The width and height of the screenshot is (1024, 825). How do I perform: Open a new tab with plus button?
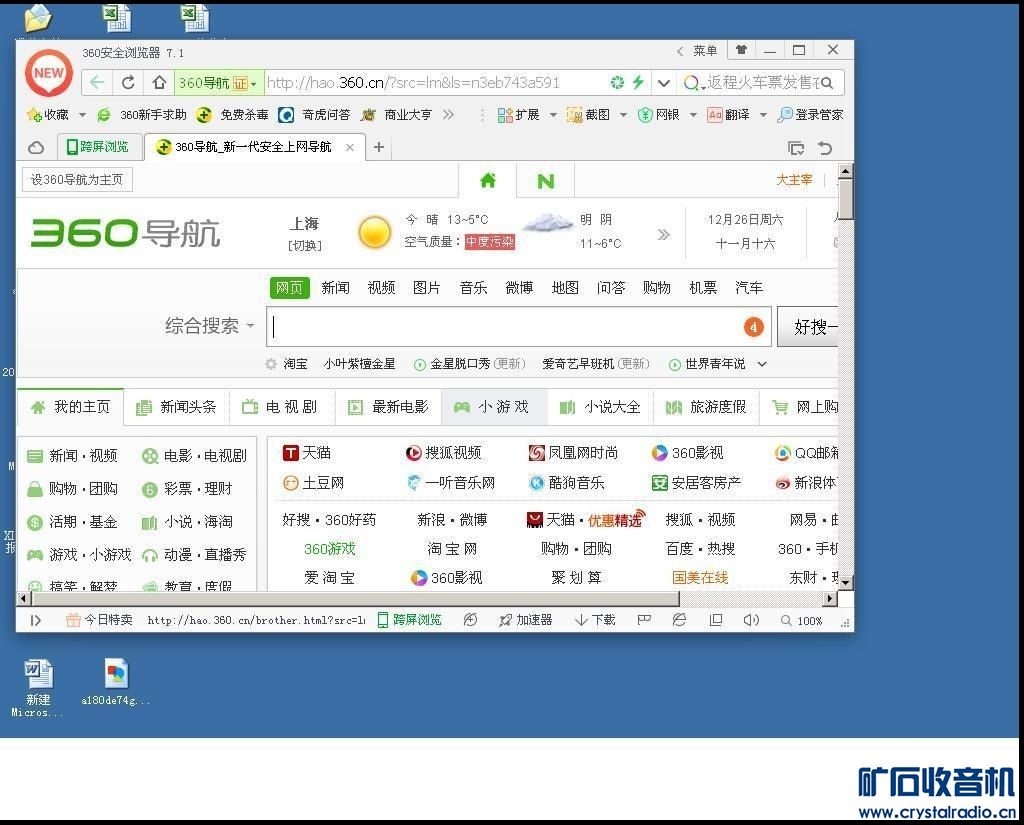click(379, 147)
